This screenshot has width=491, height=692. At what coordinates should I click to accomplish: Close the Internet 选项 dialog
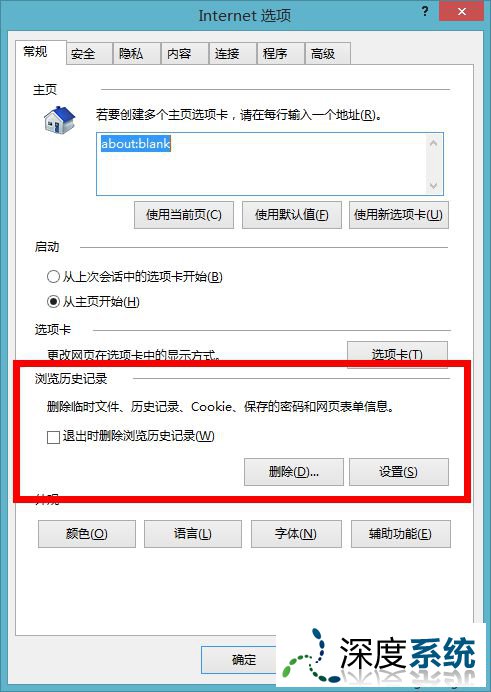pos(461,11)
